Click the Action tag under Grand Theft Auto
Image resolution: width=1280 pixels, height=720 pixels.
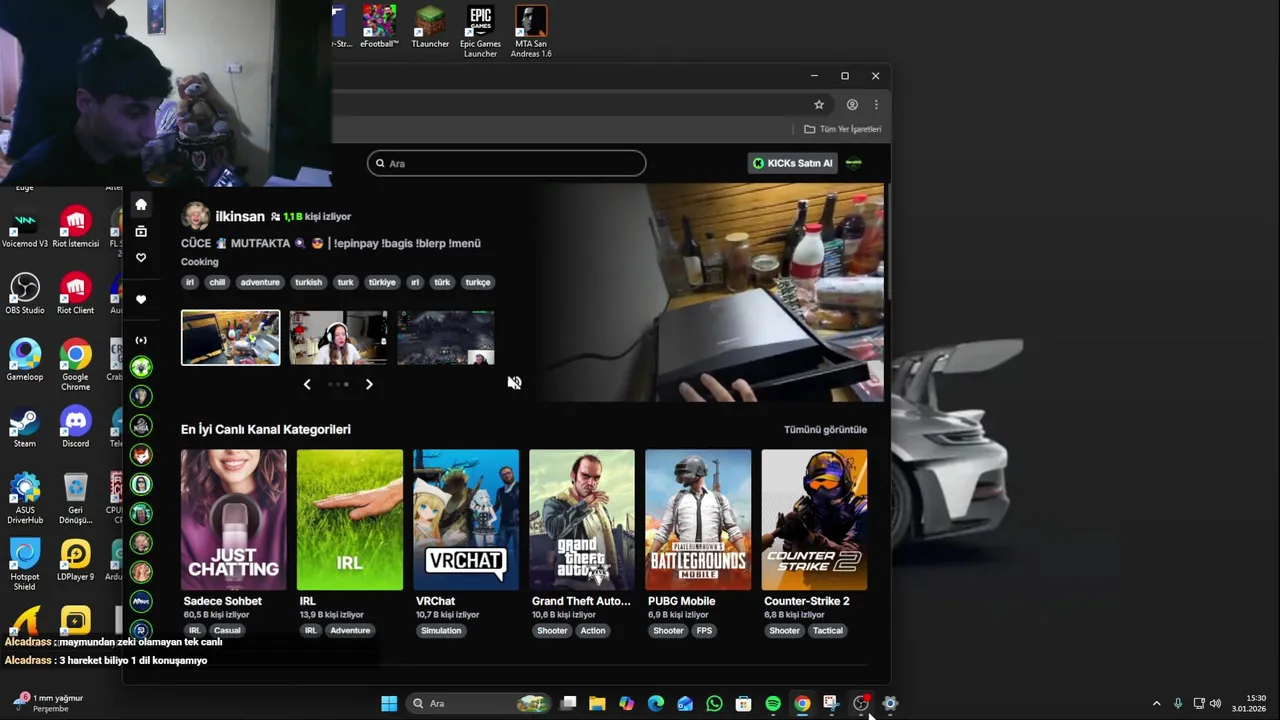pos(593,630)
